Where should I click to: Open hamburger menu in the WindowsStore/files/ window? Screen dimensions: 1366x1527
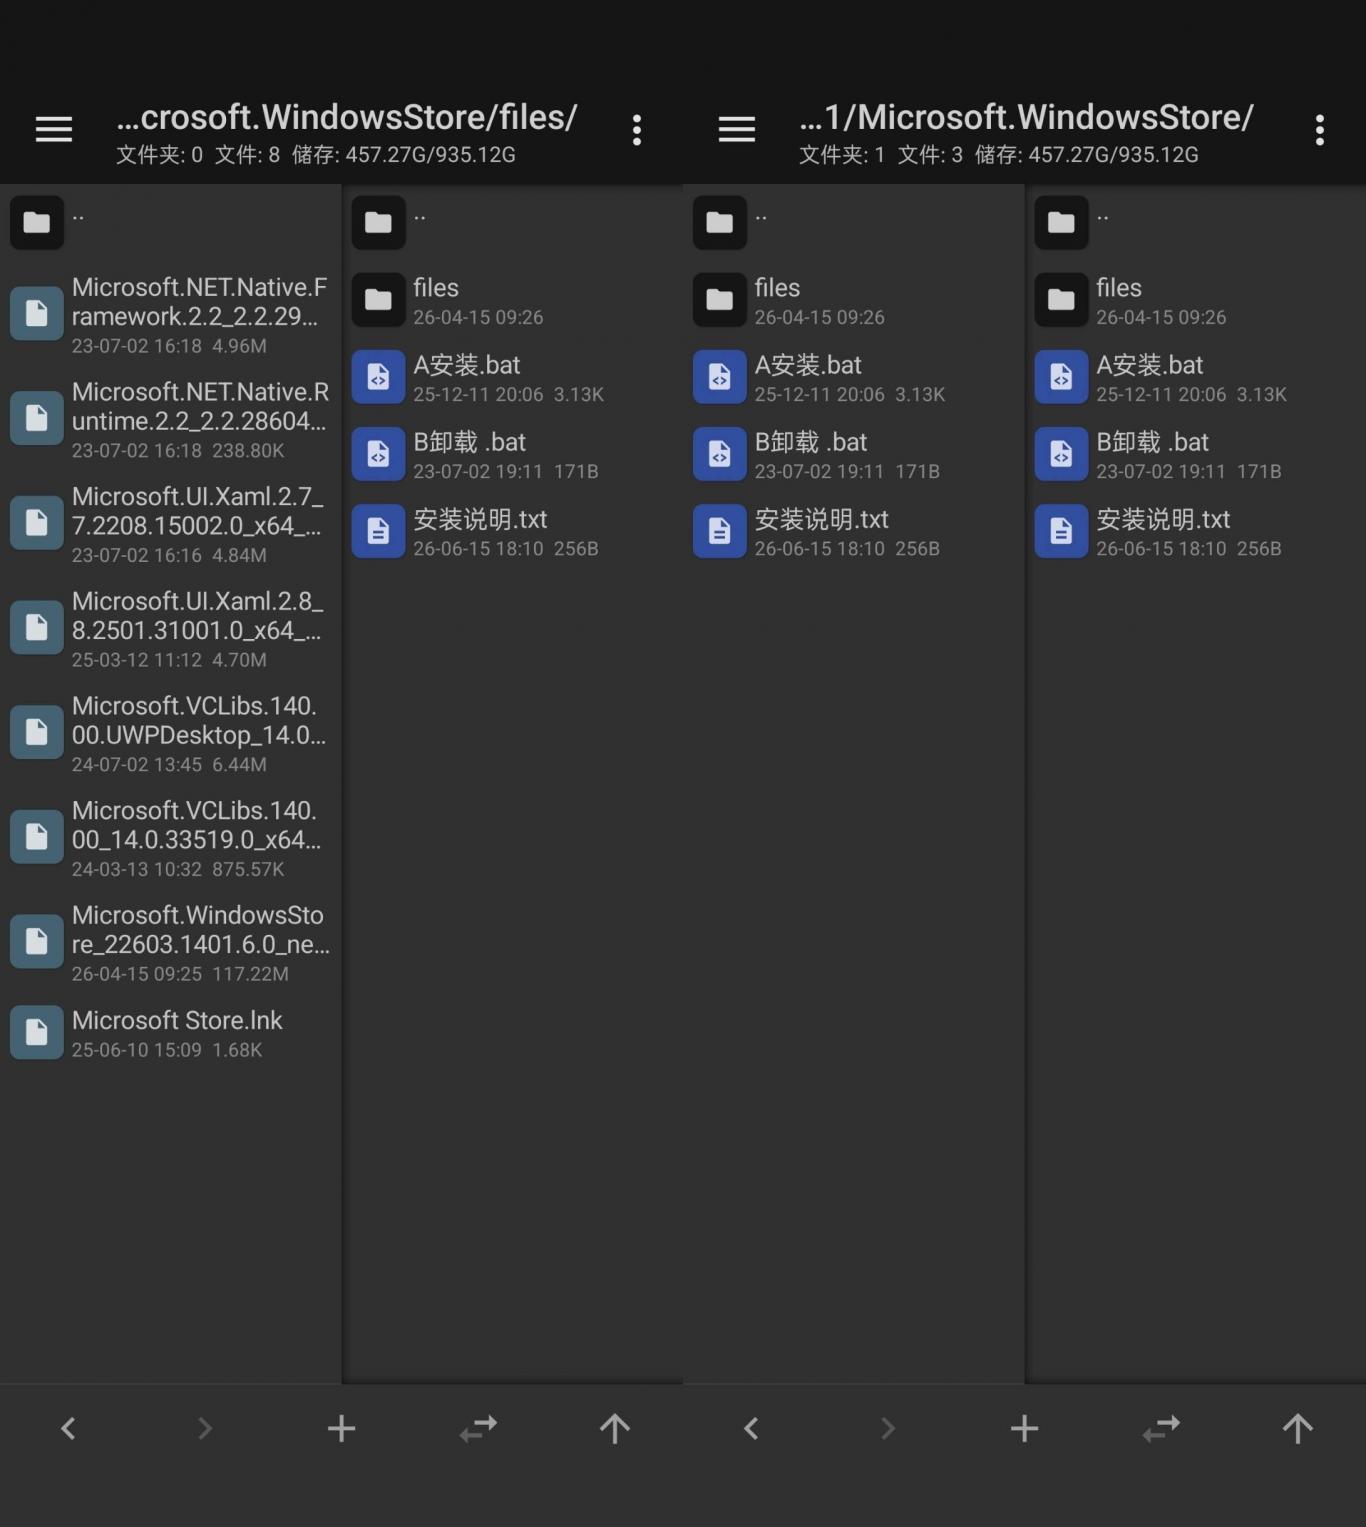pyautogui.click(x=54, y=129)
